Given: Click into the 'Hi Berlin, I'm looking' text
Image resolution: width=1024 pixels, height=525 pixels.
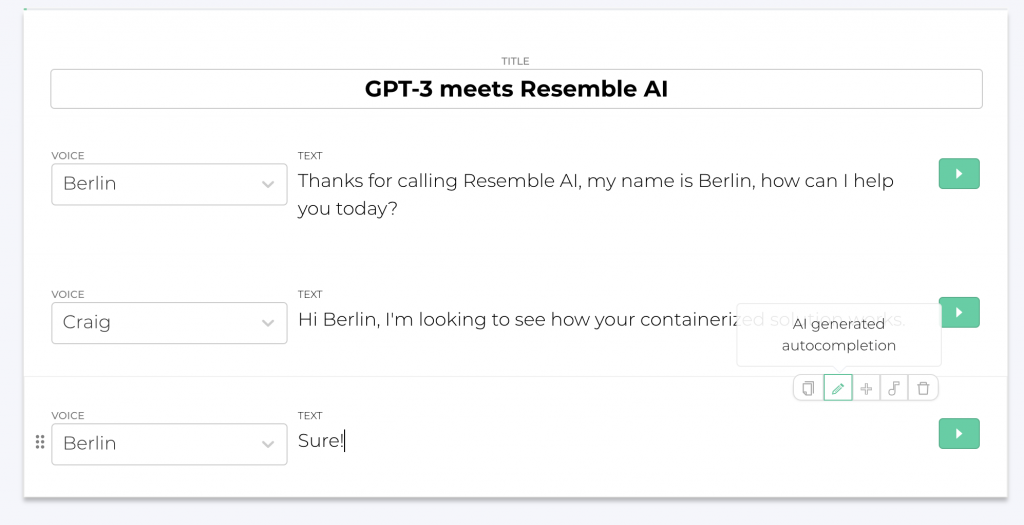Looking at the screenshot, I should 516,320.
